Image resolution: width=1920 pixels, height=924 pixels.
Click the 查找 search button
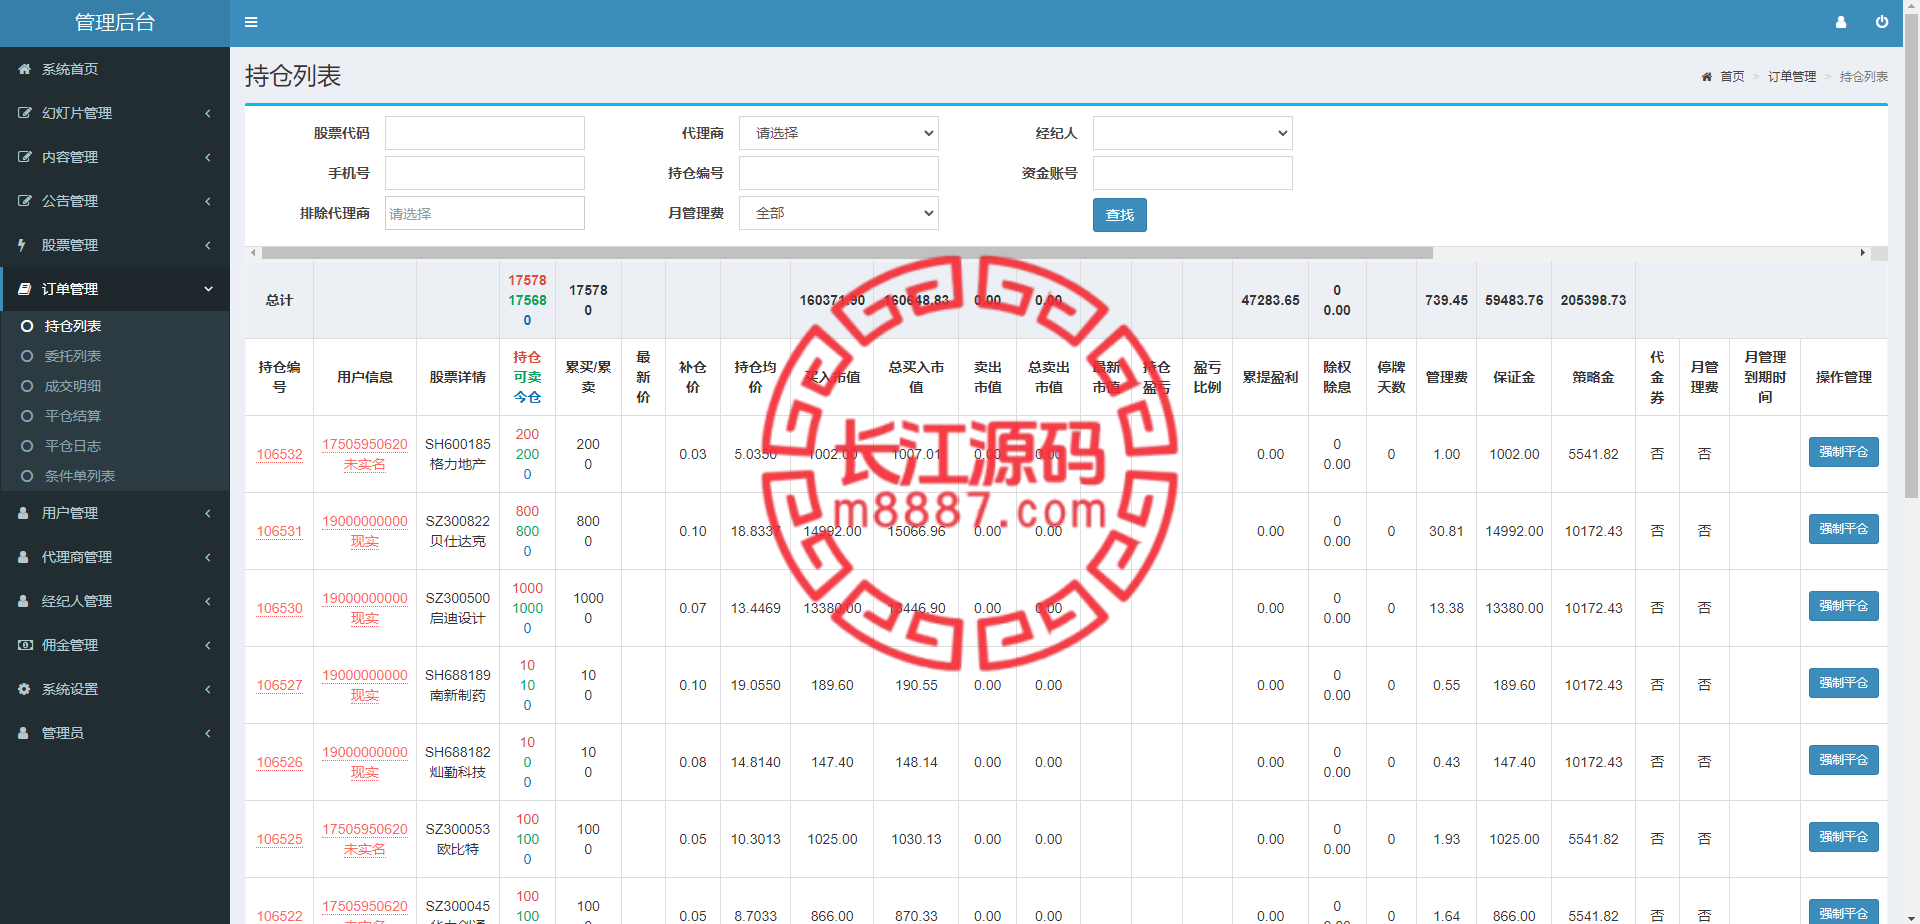(1120, 215)
